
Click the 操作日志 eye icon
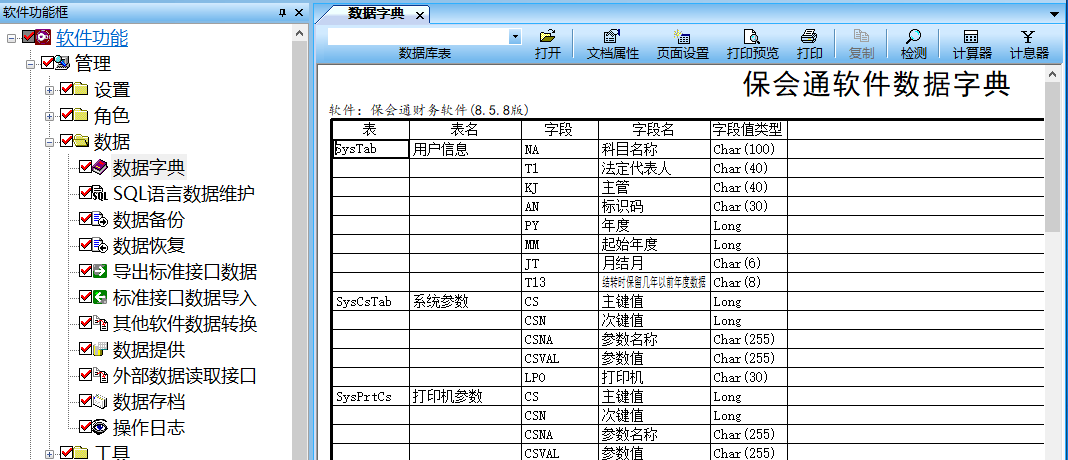[99, 427]
